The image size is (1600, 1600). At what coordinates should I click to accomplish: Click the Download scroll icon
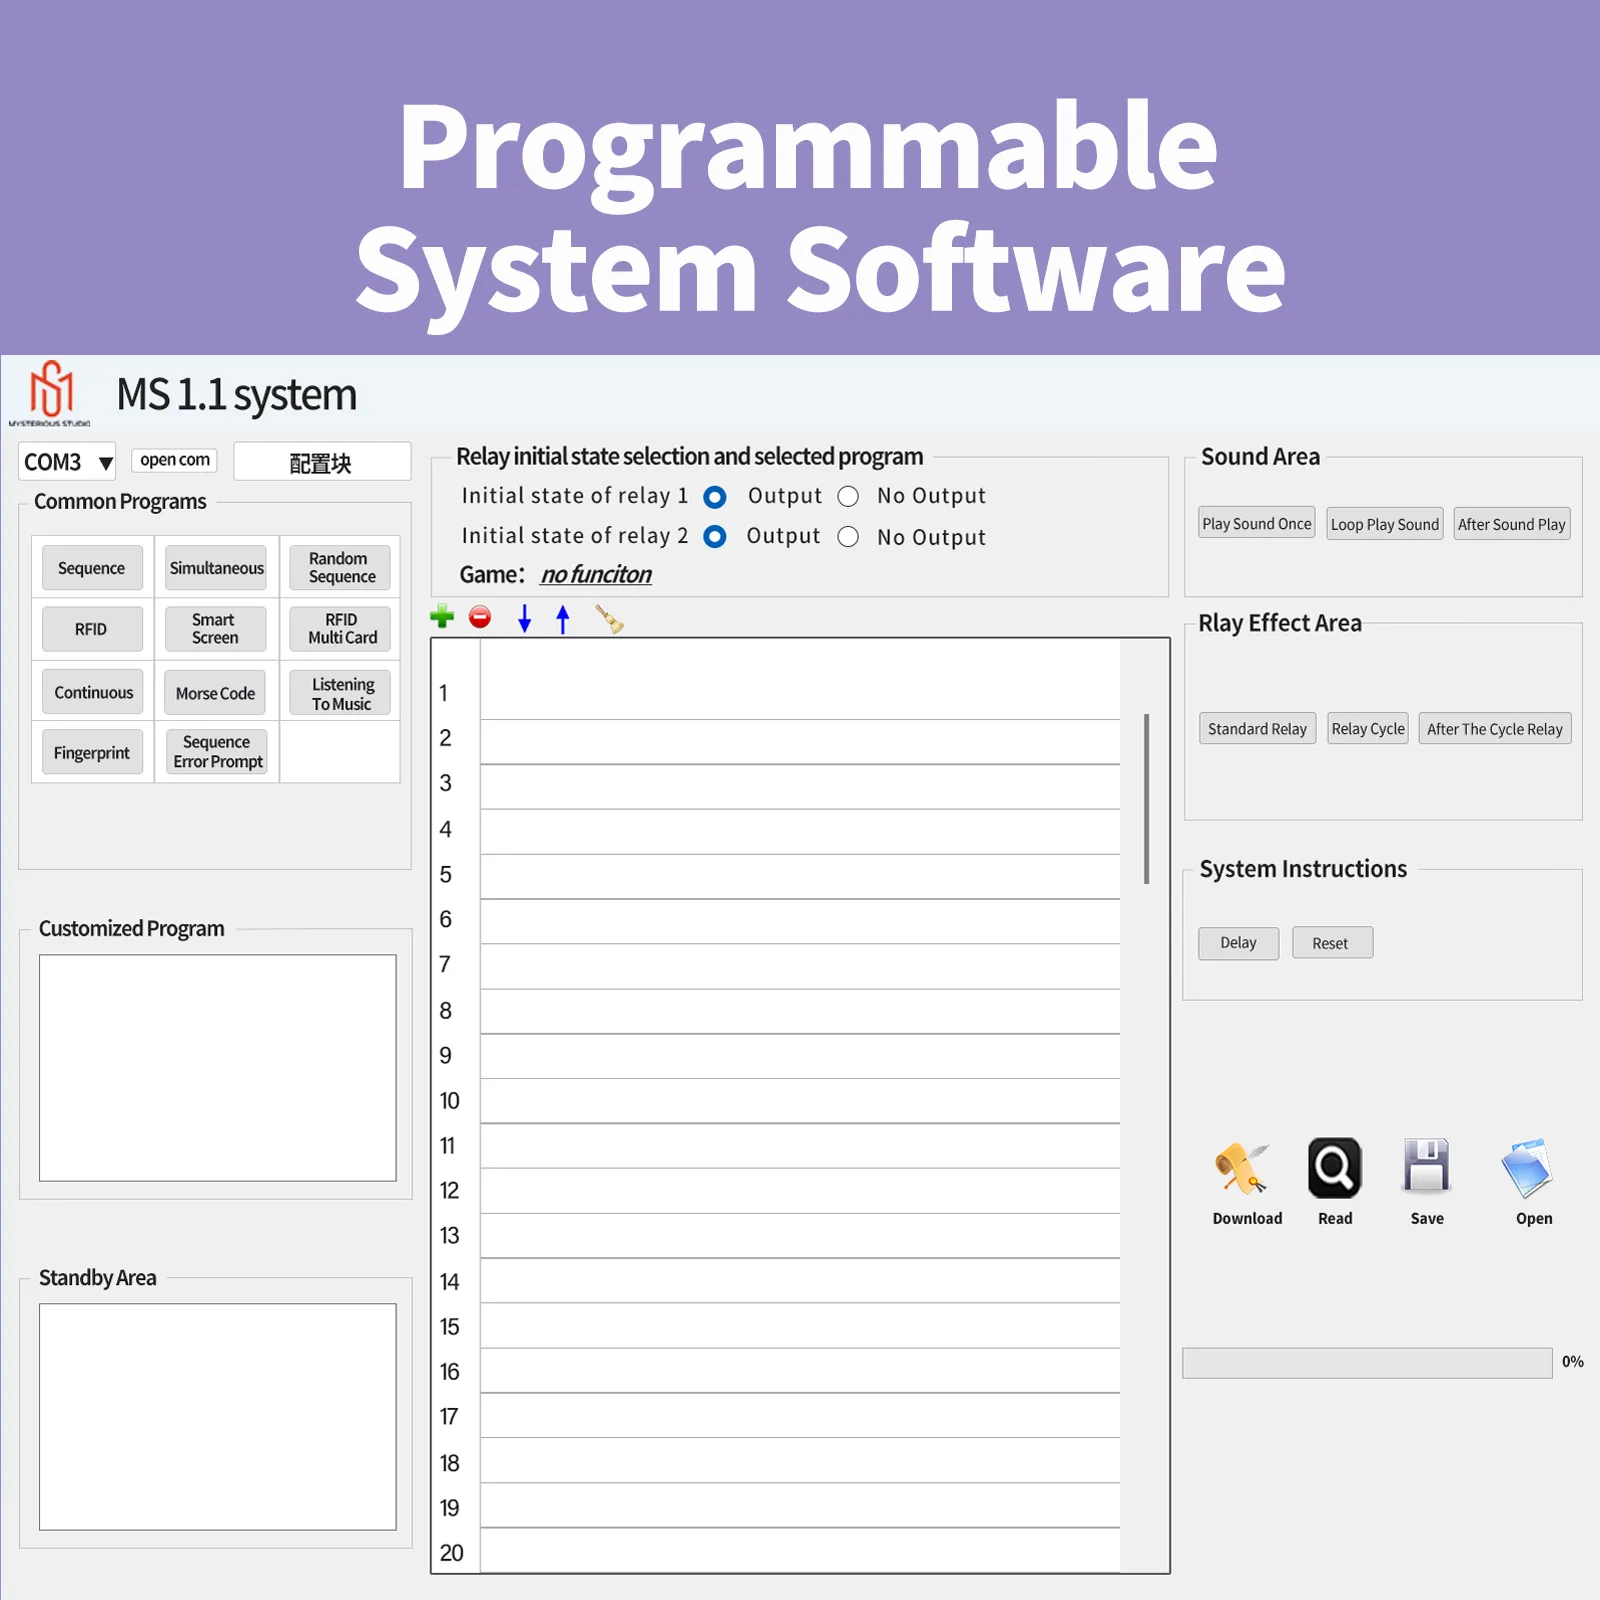point(1241,1168)
